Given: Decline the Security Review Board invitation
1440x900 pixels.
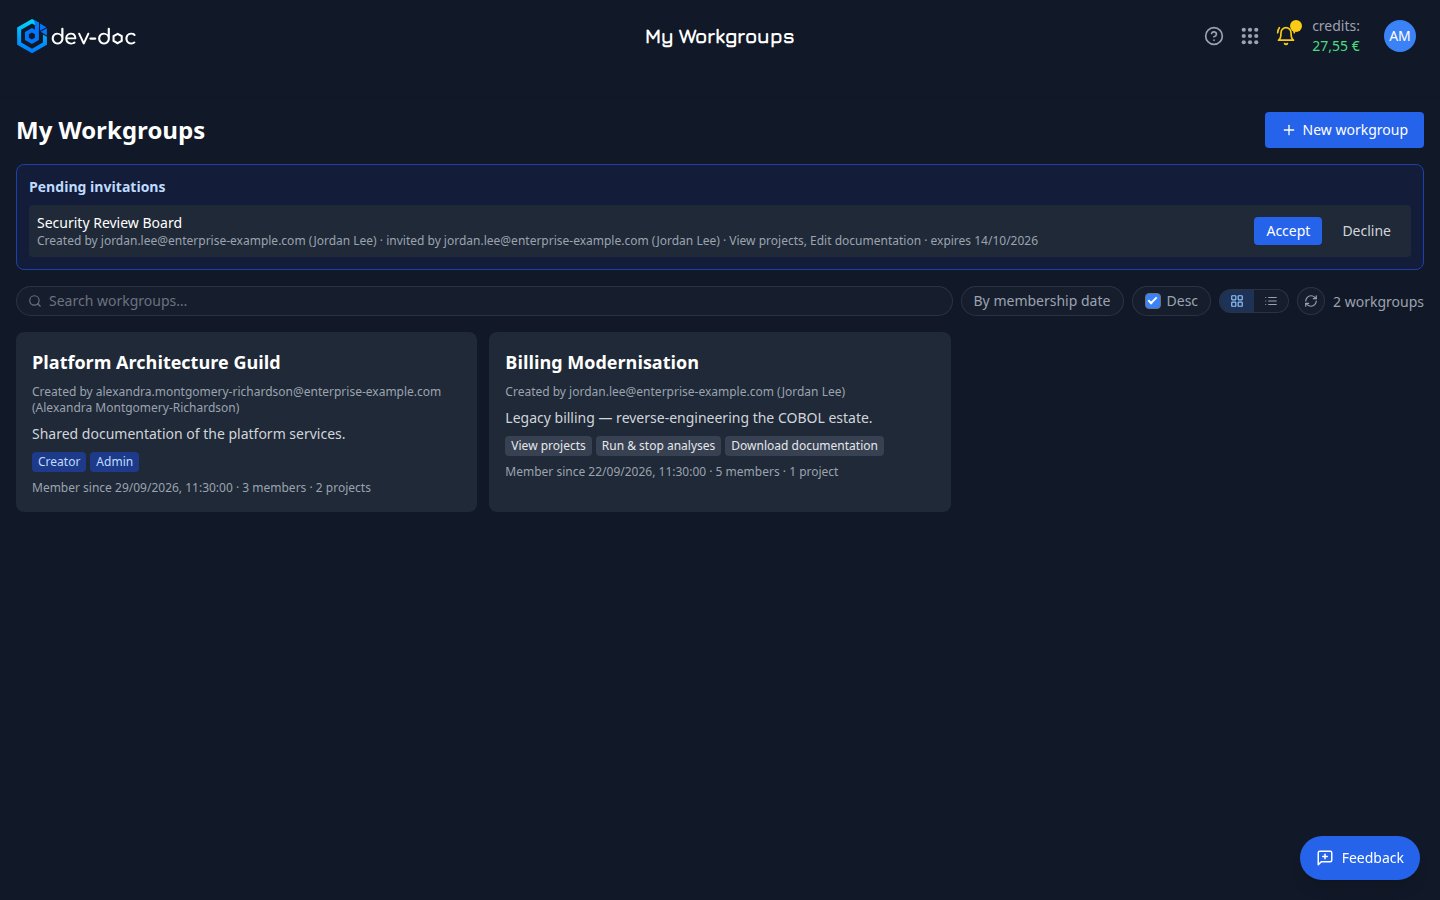Looking at the screenshot, I should point(1366,231).
